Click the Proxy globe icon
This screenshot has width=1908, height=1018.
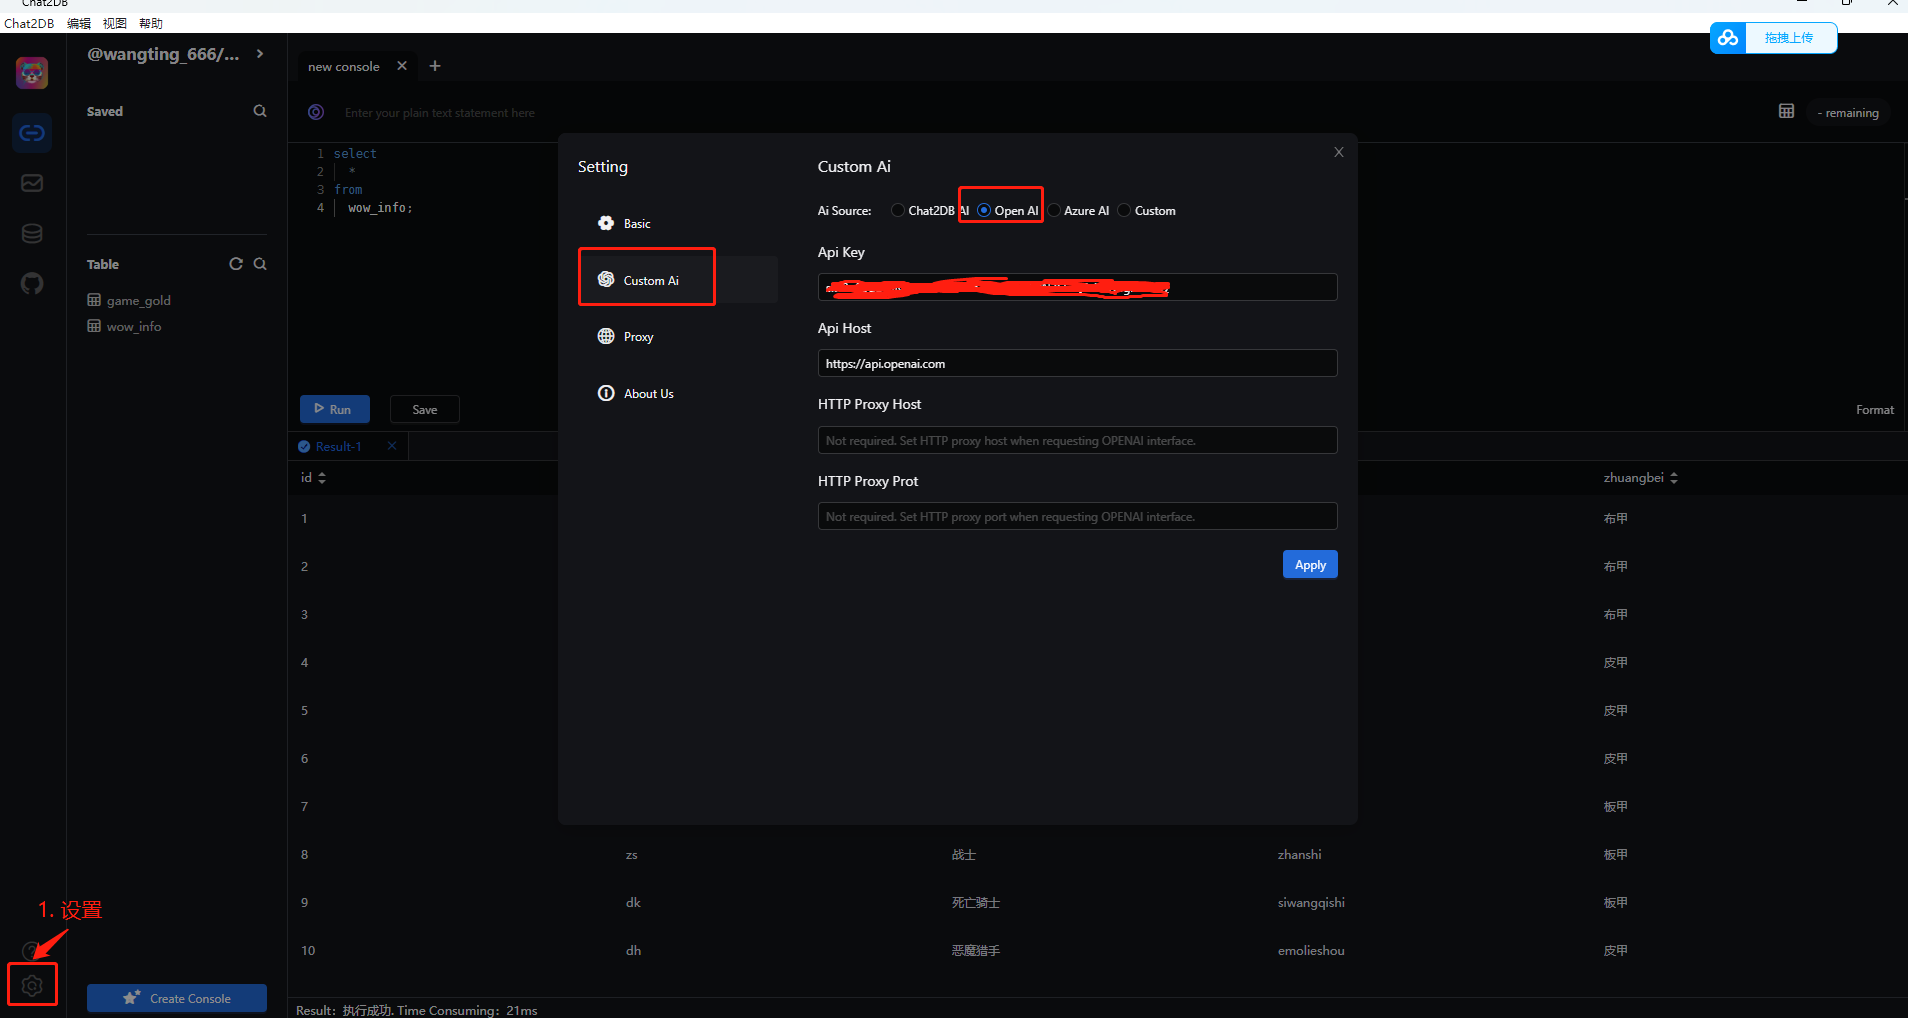606,336
